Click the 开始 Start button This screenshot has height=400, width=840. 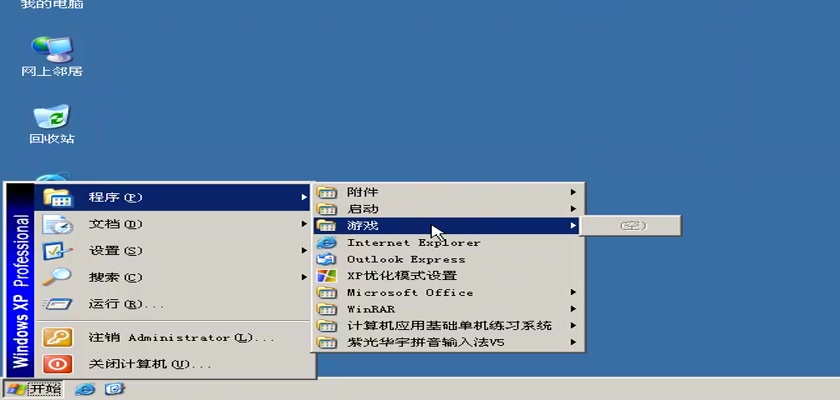[33, 389]
